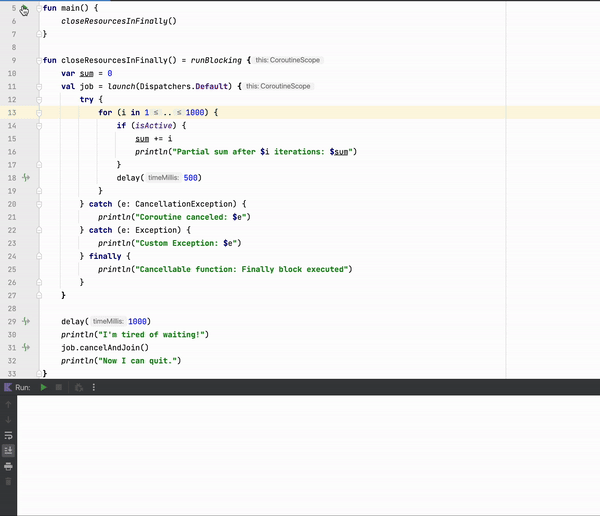Viewport: 600px width, 516px height.
Task: Collapse the closeResourcesInFinally fold marker on line 9
Action: point(38,60)
